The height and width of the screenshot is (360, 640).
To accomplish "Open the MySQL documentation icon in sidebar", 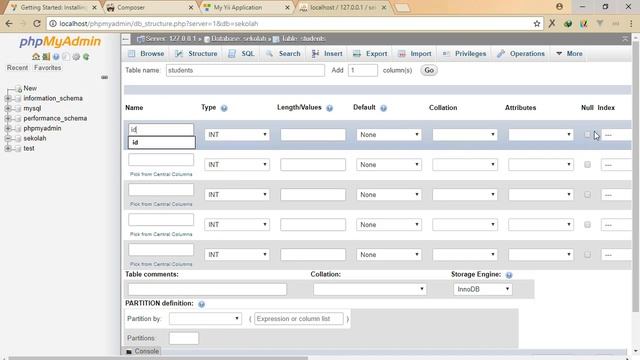I will [x=66, y=57].
